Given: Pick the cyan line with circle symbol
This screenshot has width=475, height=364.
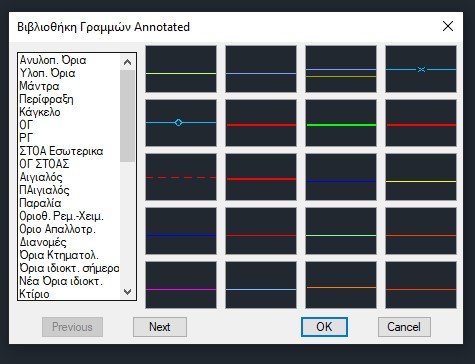Looking at the screenshot, I should [181, 123].
